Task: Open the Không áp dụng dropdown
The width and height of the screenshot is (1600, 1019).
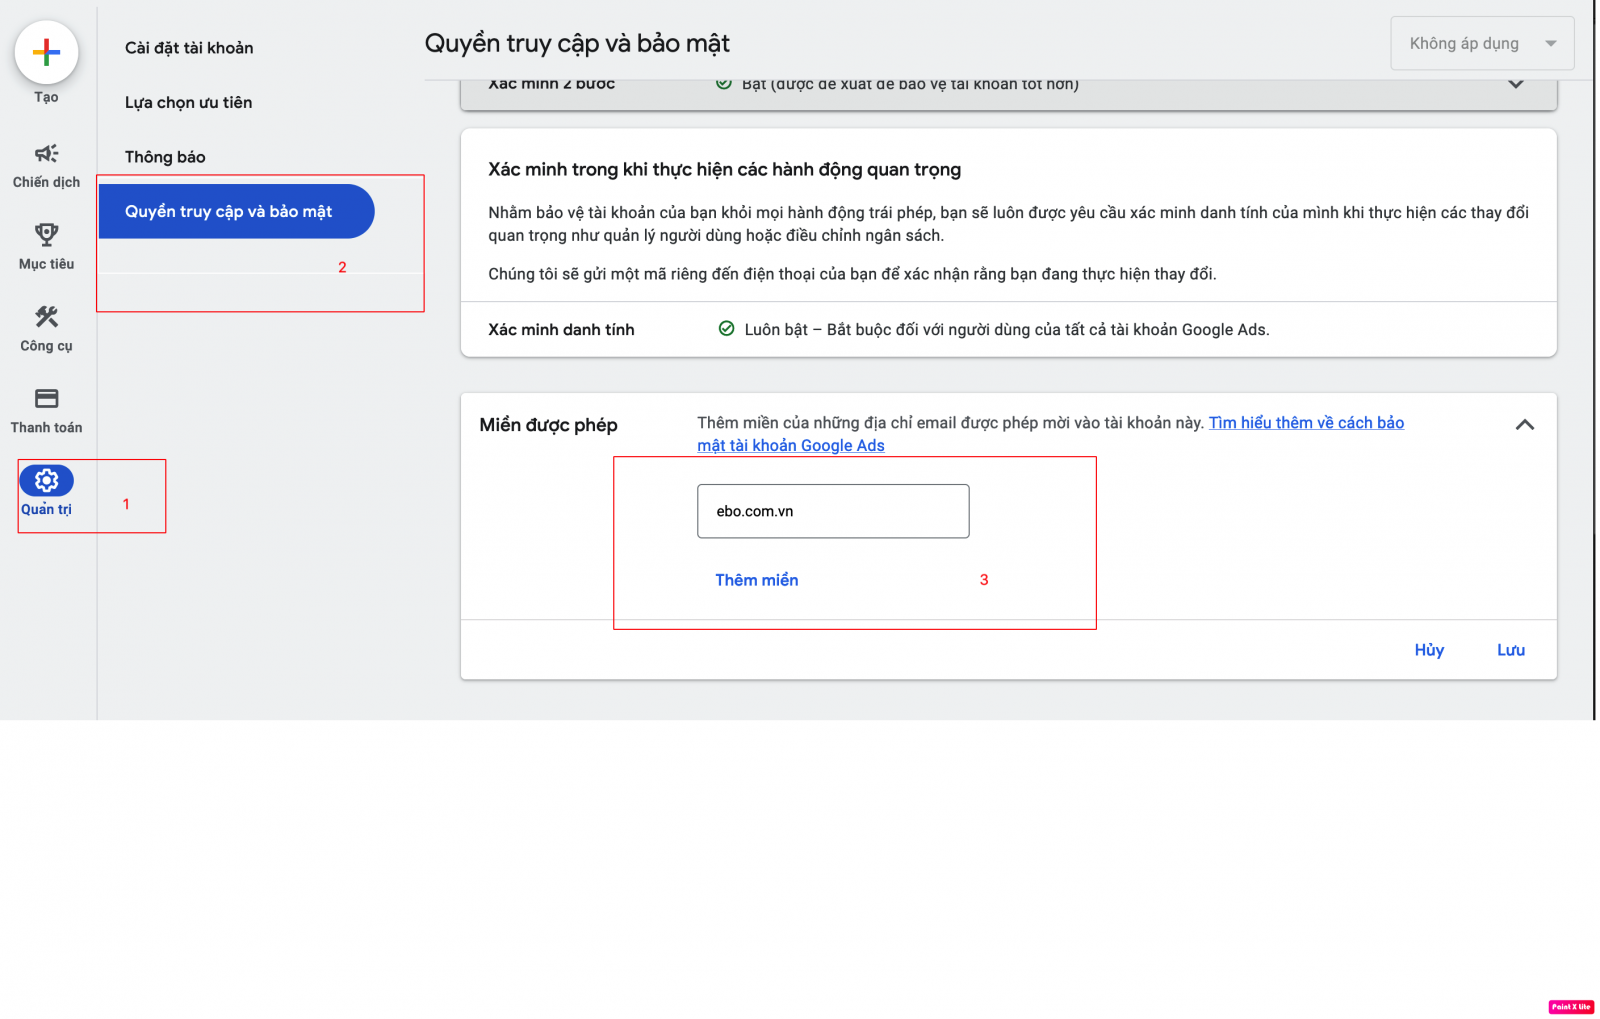Action: click(x=1482, y=43)
